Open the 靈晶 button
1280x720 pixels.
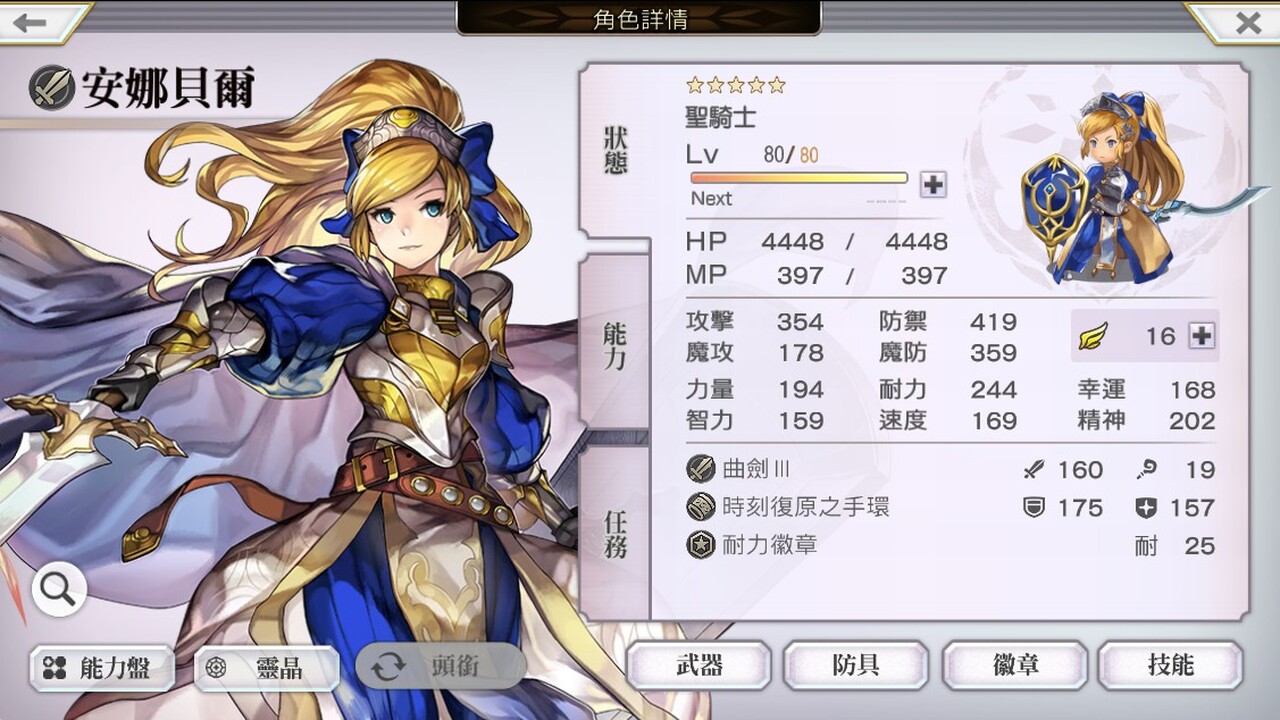pos(267,668)
